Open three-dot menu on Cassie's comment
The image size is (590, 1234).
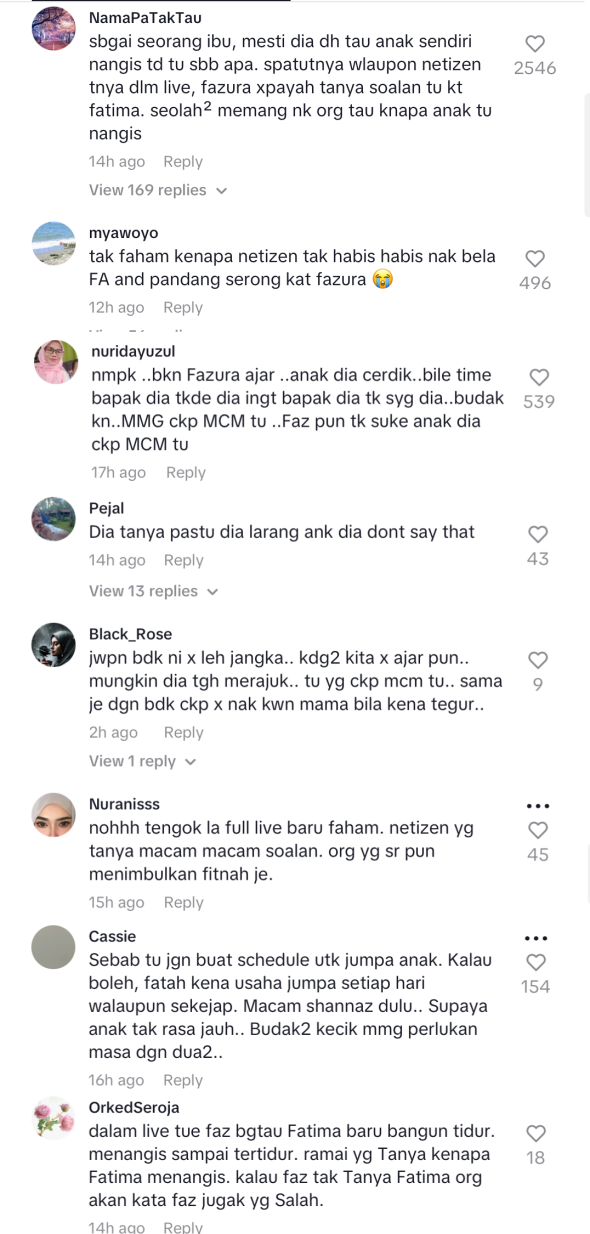(538, 938)
